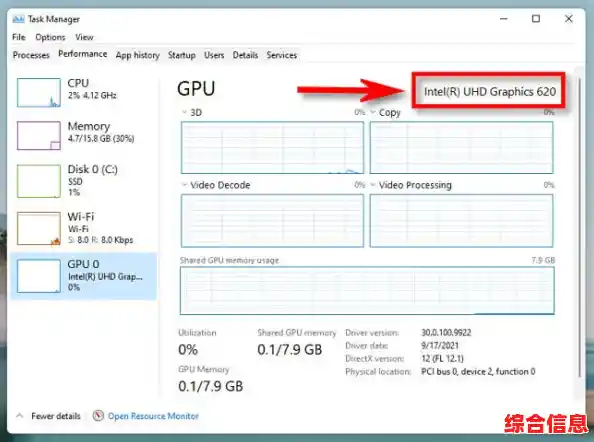Open the Users tab

point(214,55)
